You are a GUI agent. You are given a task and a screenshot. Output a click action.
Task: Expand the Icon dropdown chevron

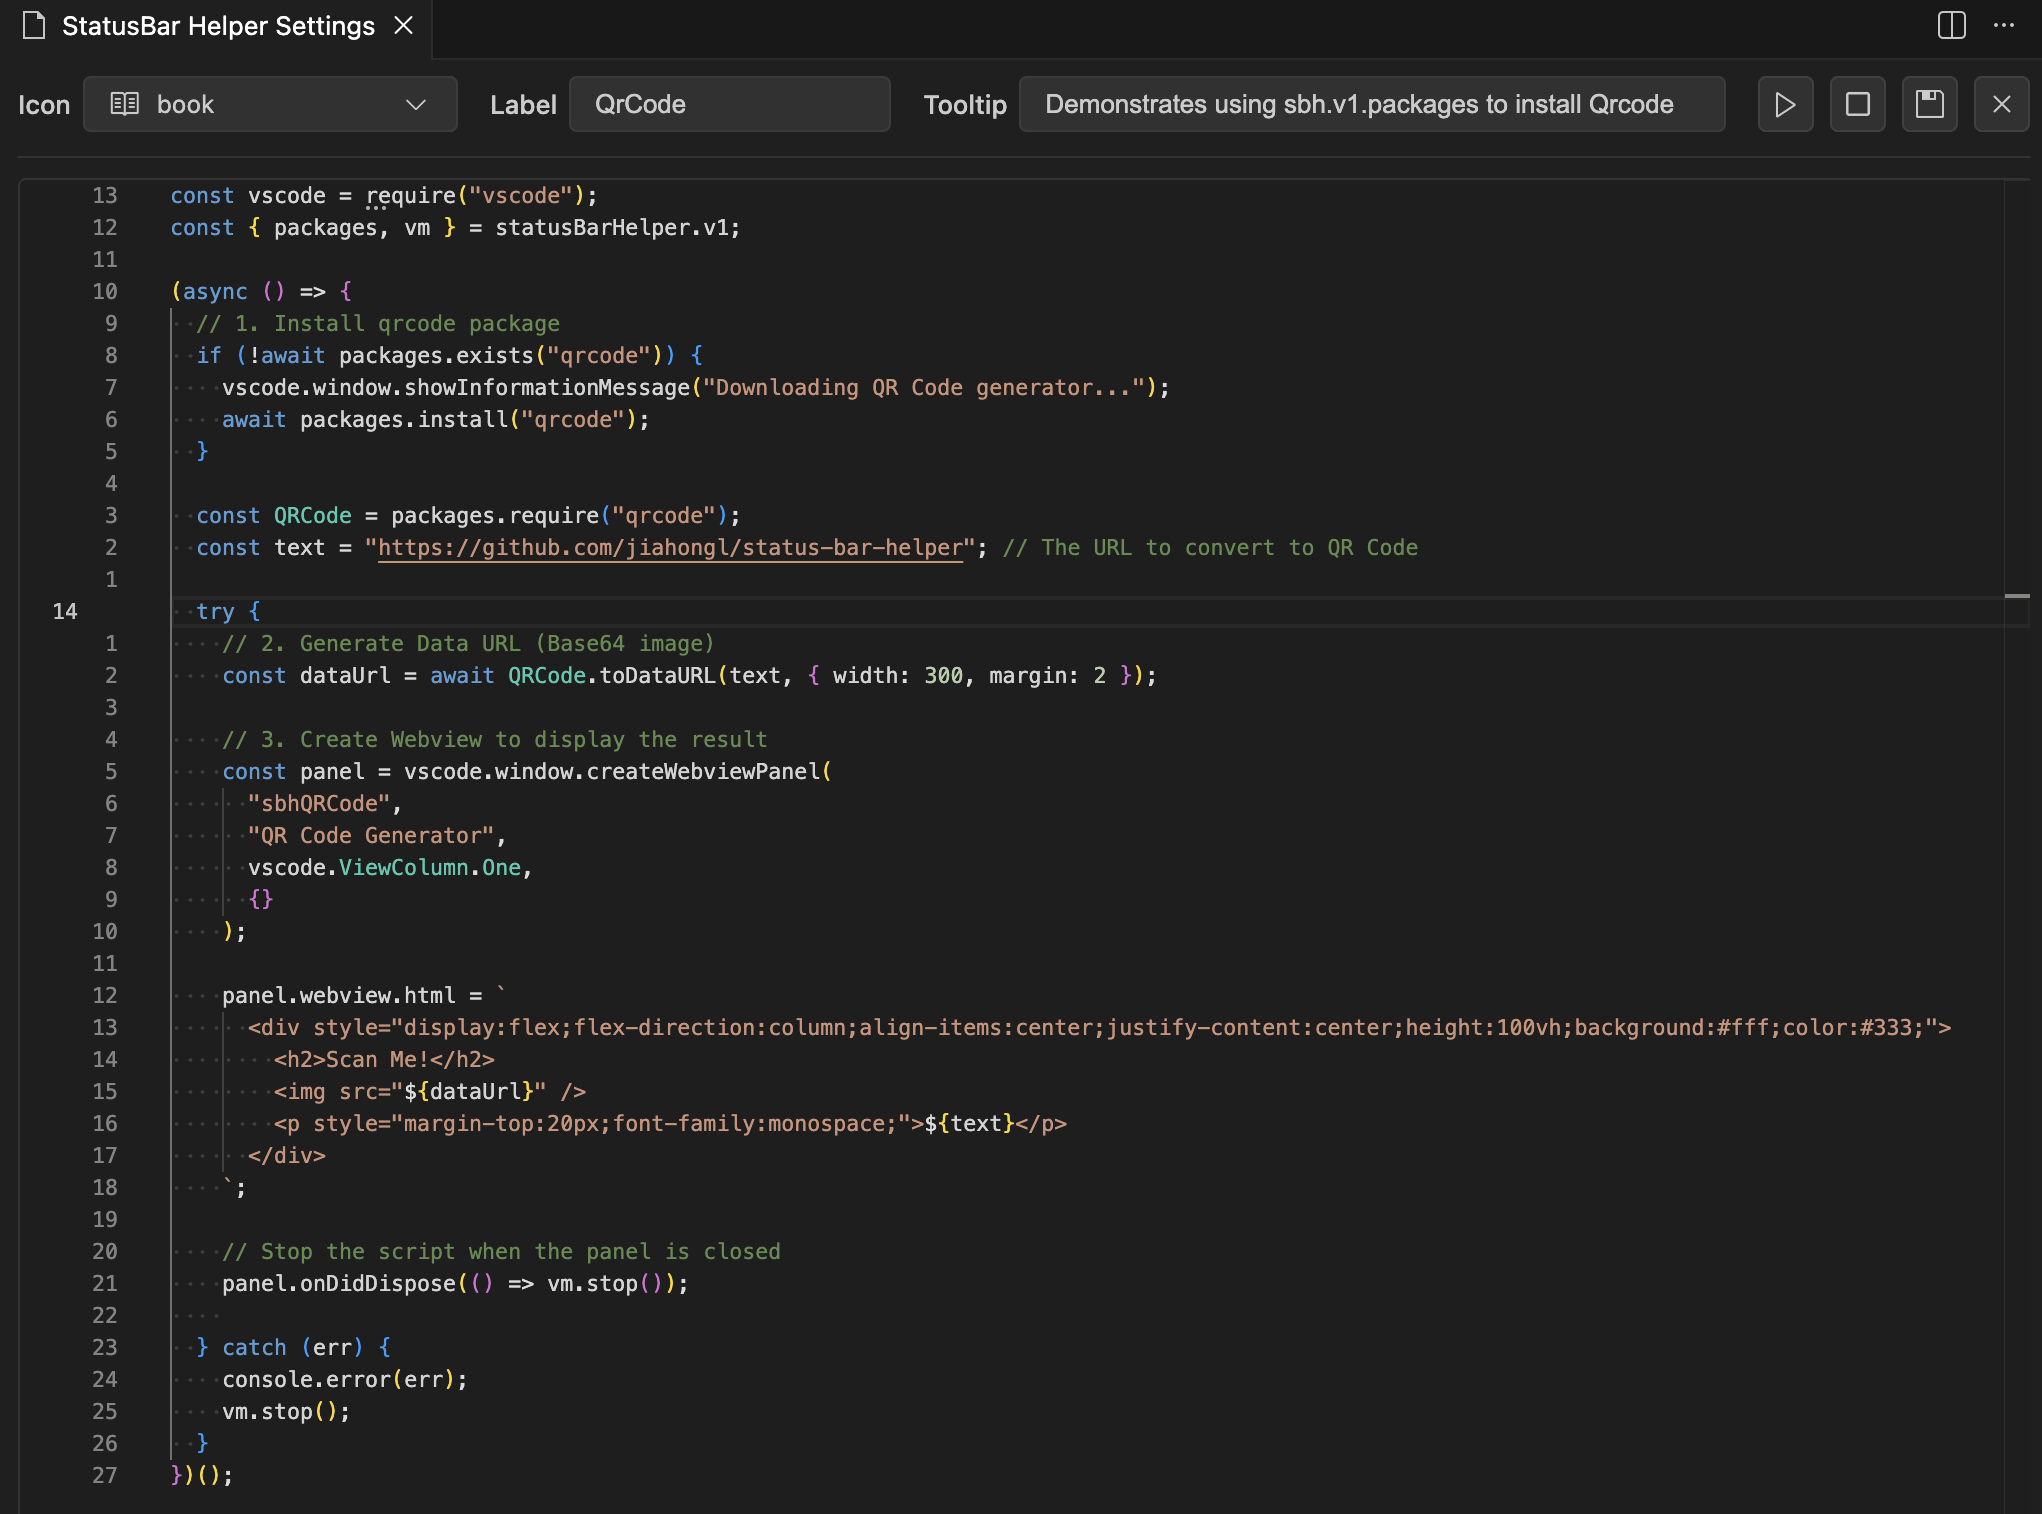pyautogui.click(x=416, y=104)
